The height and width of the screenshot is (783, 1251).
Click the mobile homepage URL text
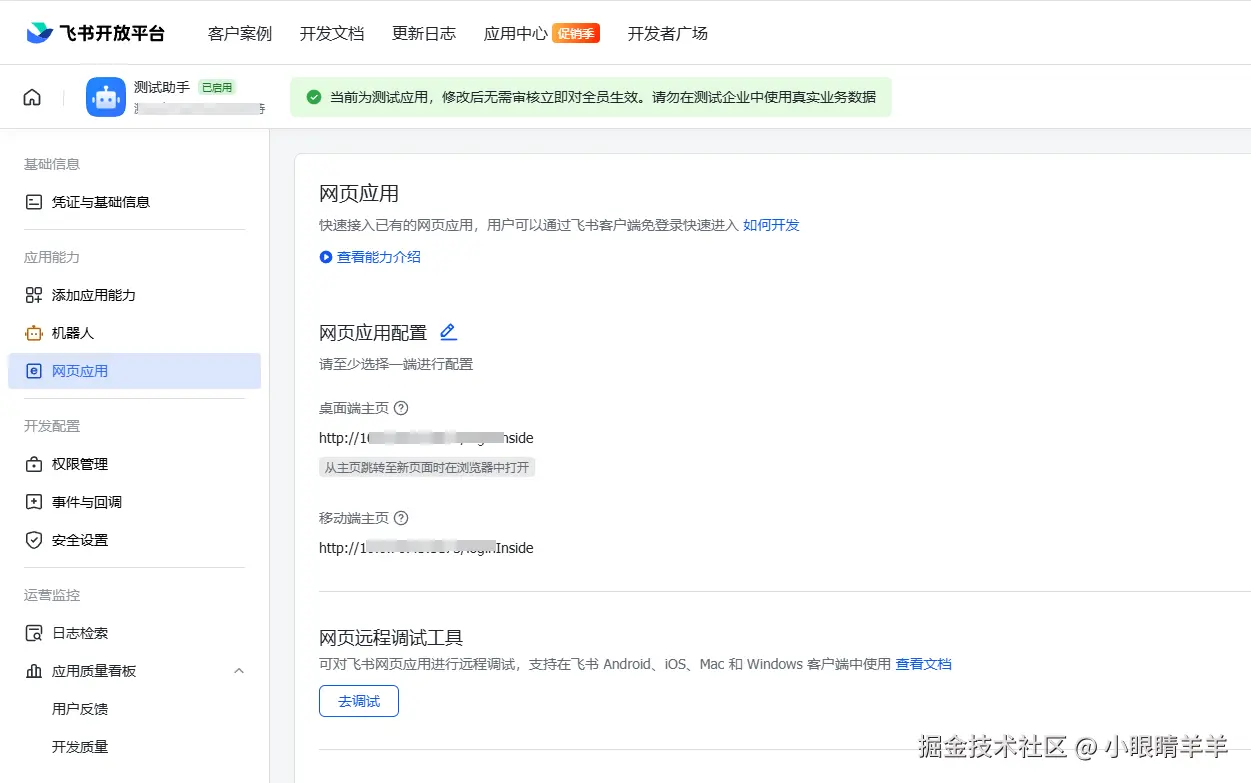tap(426, 548)
